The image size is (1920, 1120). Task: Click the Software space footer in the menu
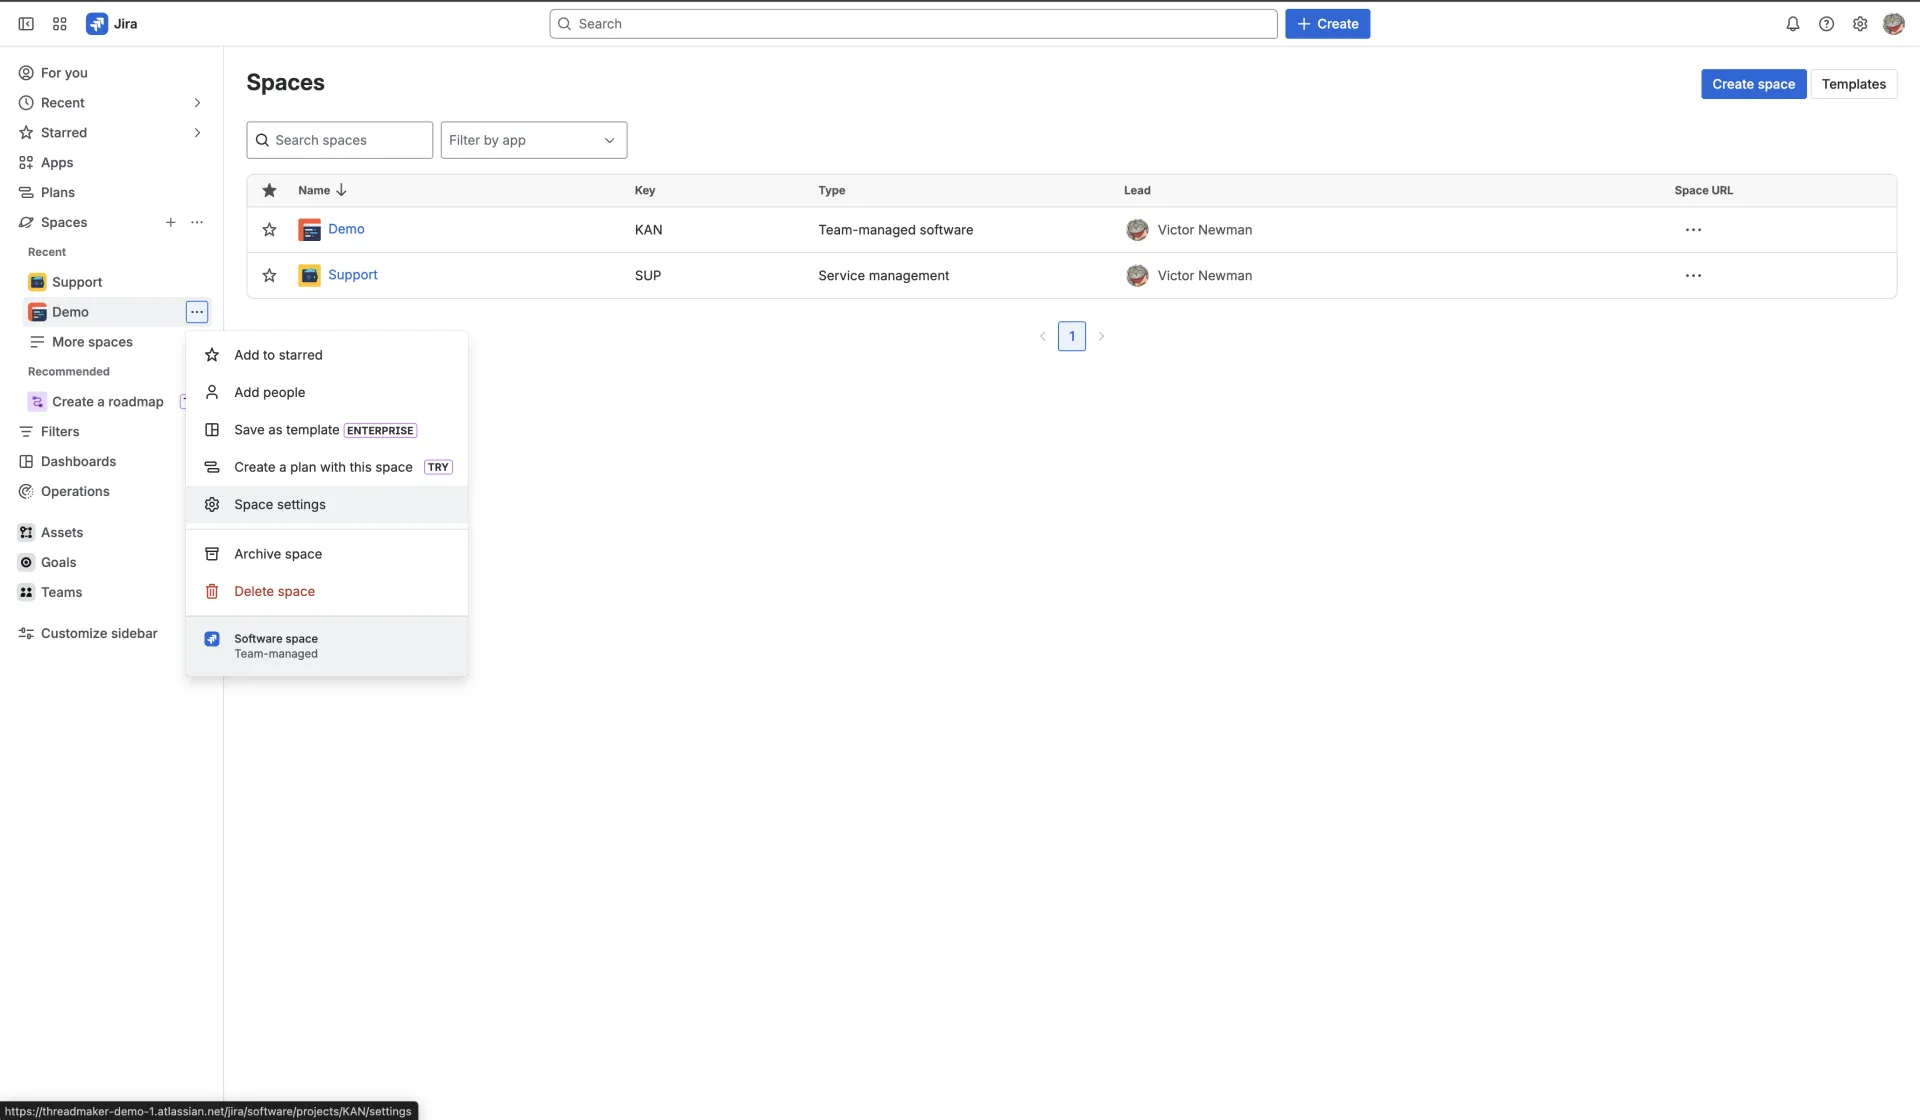click(x=327, y=646)
